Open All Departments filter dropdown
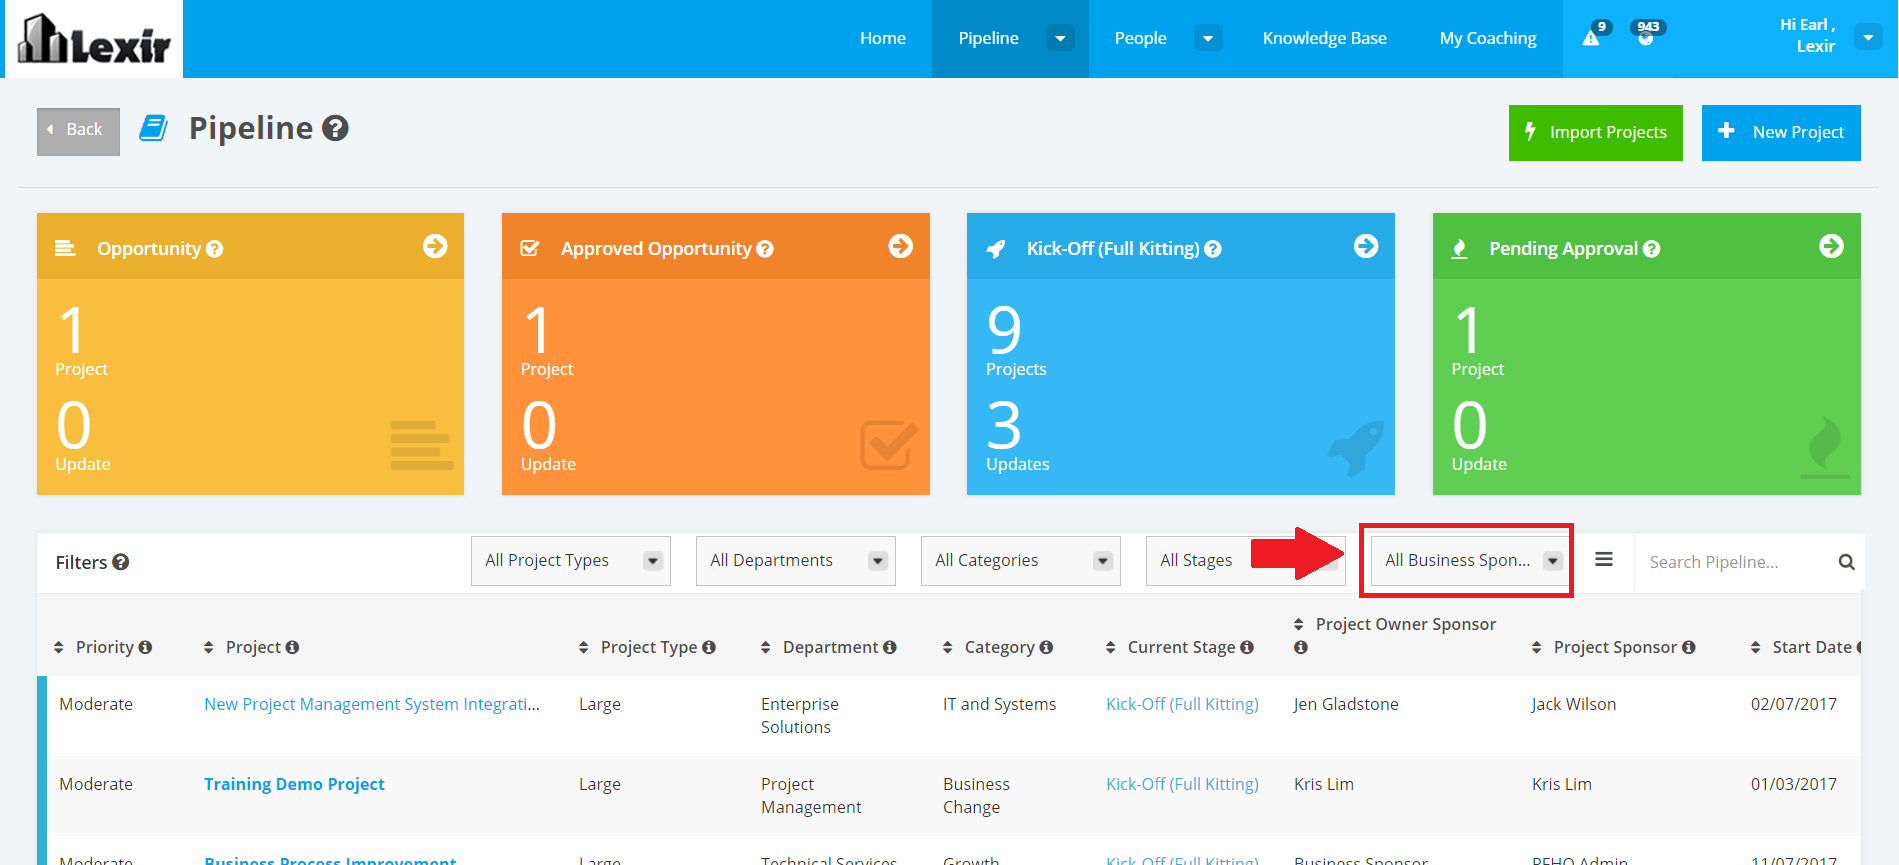The width and height of the screenshot is (1899, 865). point(796,561)
